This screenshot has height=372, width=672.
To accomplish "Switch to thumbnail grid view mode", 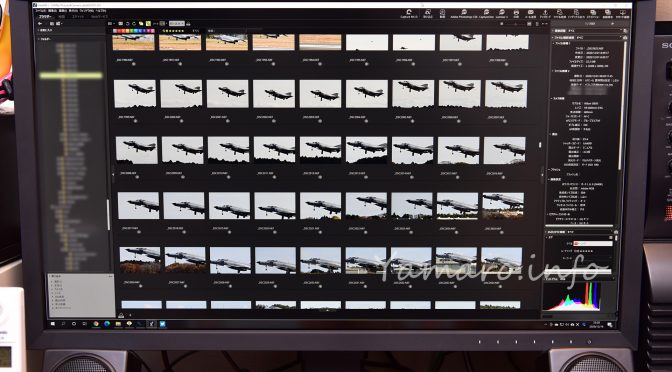I will (x=120, y=24).
